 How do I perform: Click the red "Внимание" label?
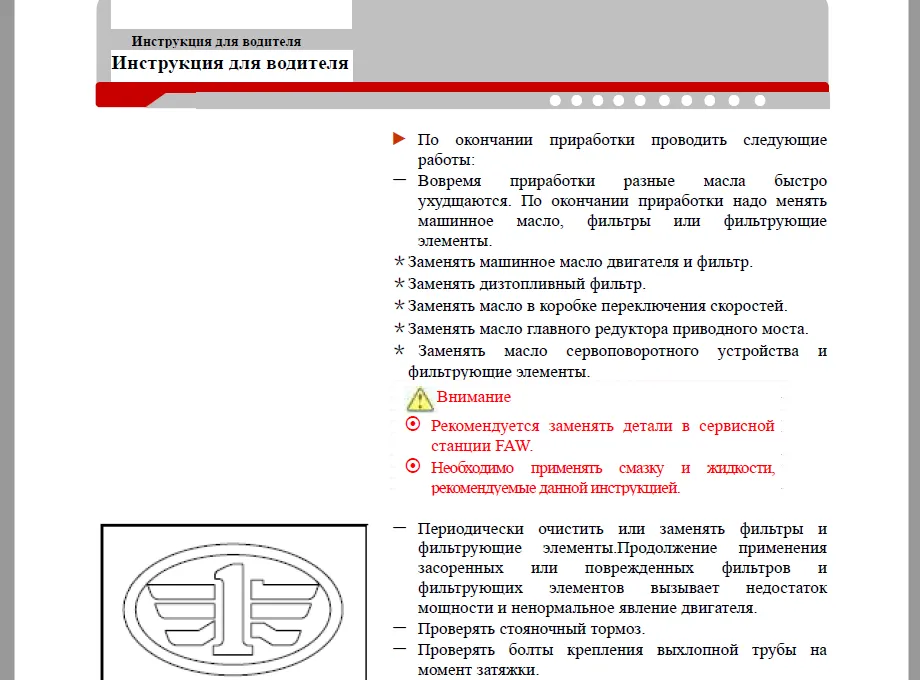coord(474,396)
